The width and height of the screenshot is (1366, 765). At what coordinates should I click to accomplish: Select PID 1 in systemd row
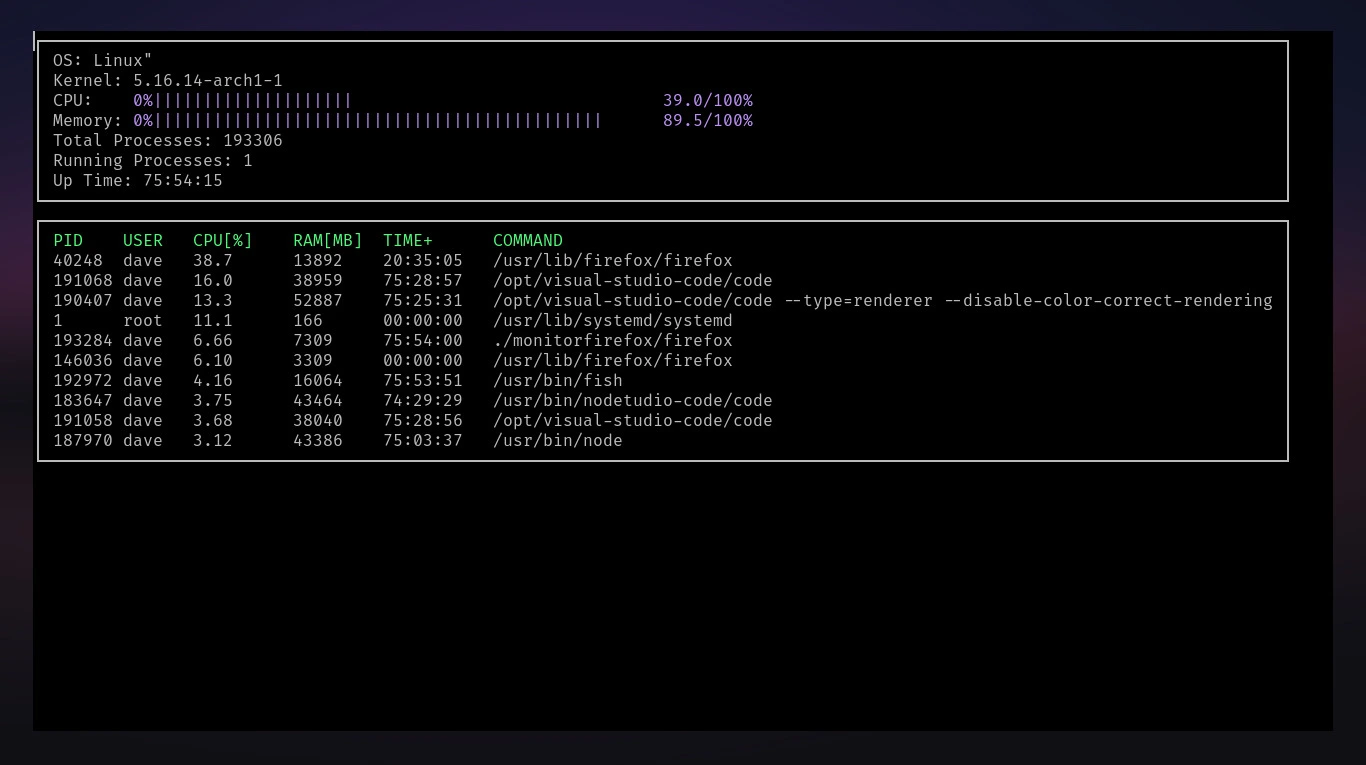(x=58, y=321)
